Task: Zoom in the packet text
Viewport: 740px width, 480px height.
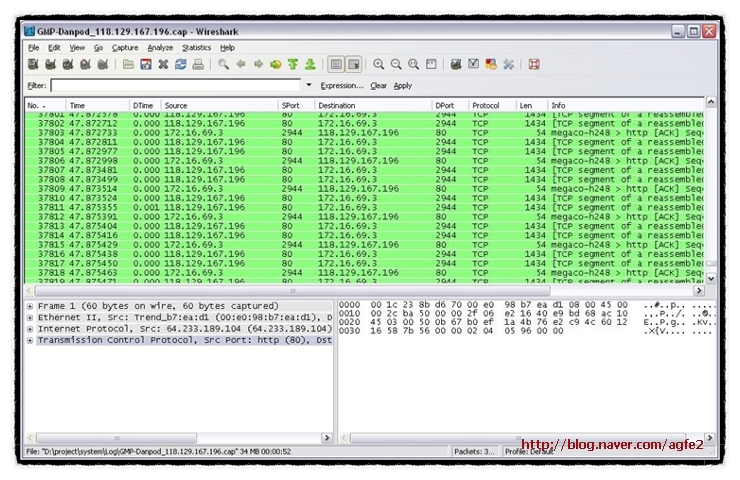Action: (x=378, y=64)
